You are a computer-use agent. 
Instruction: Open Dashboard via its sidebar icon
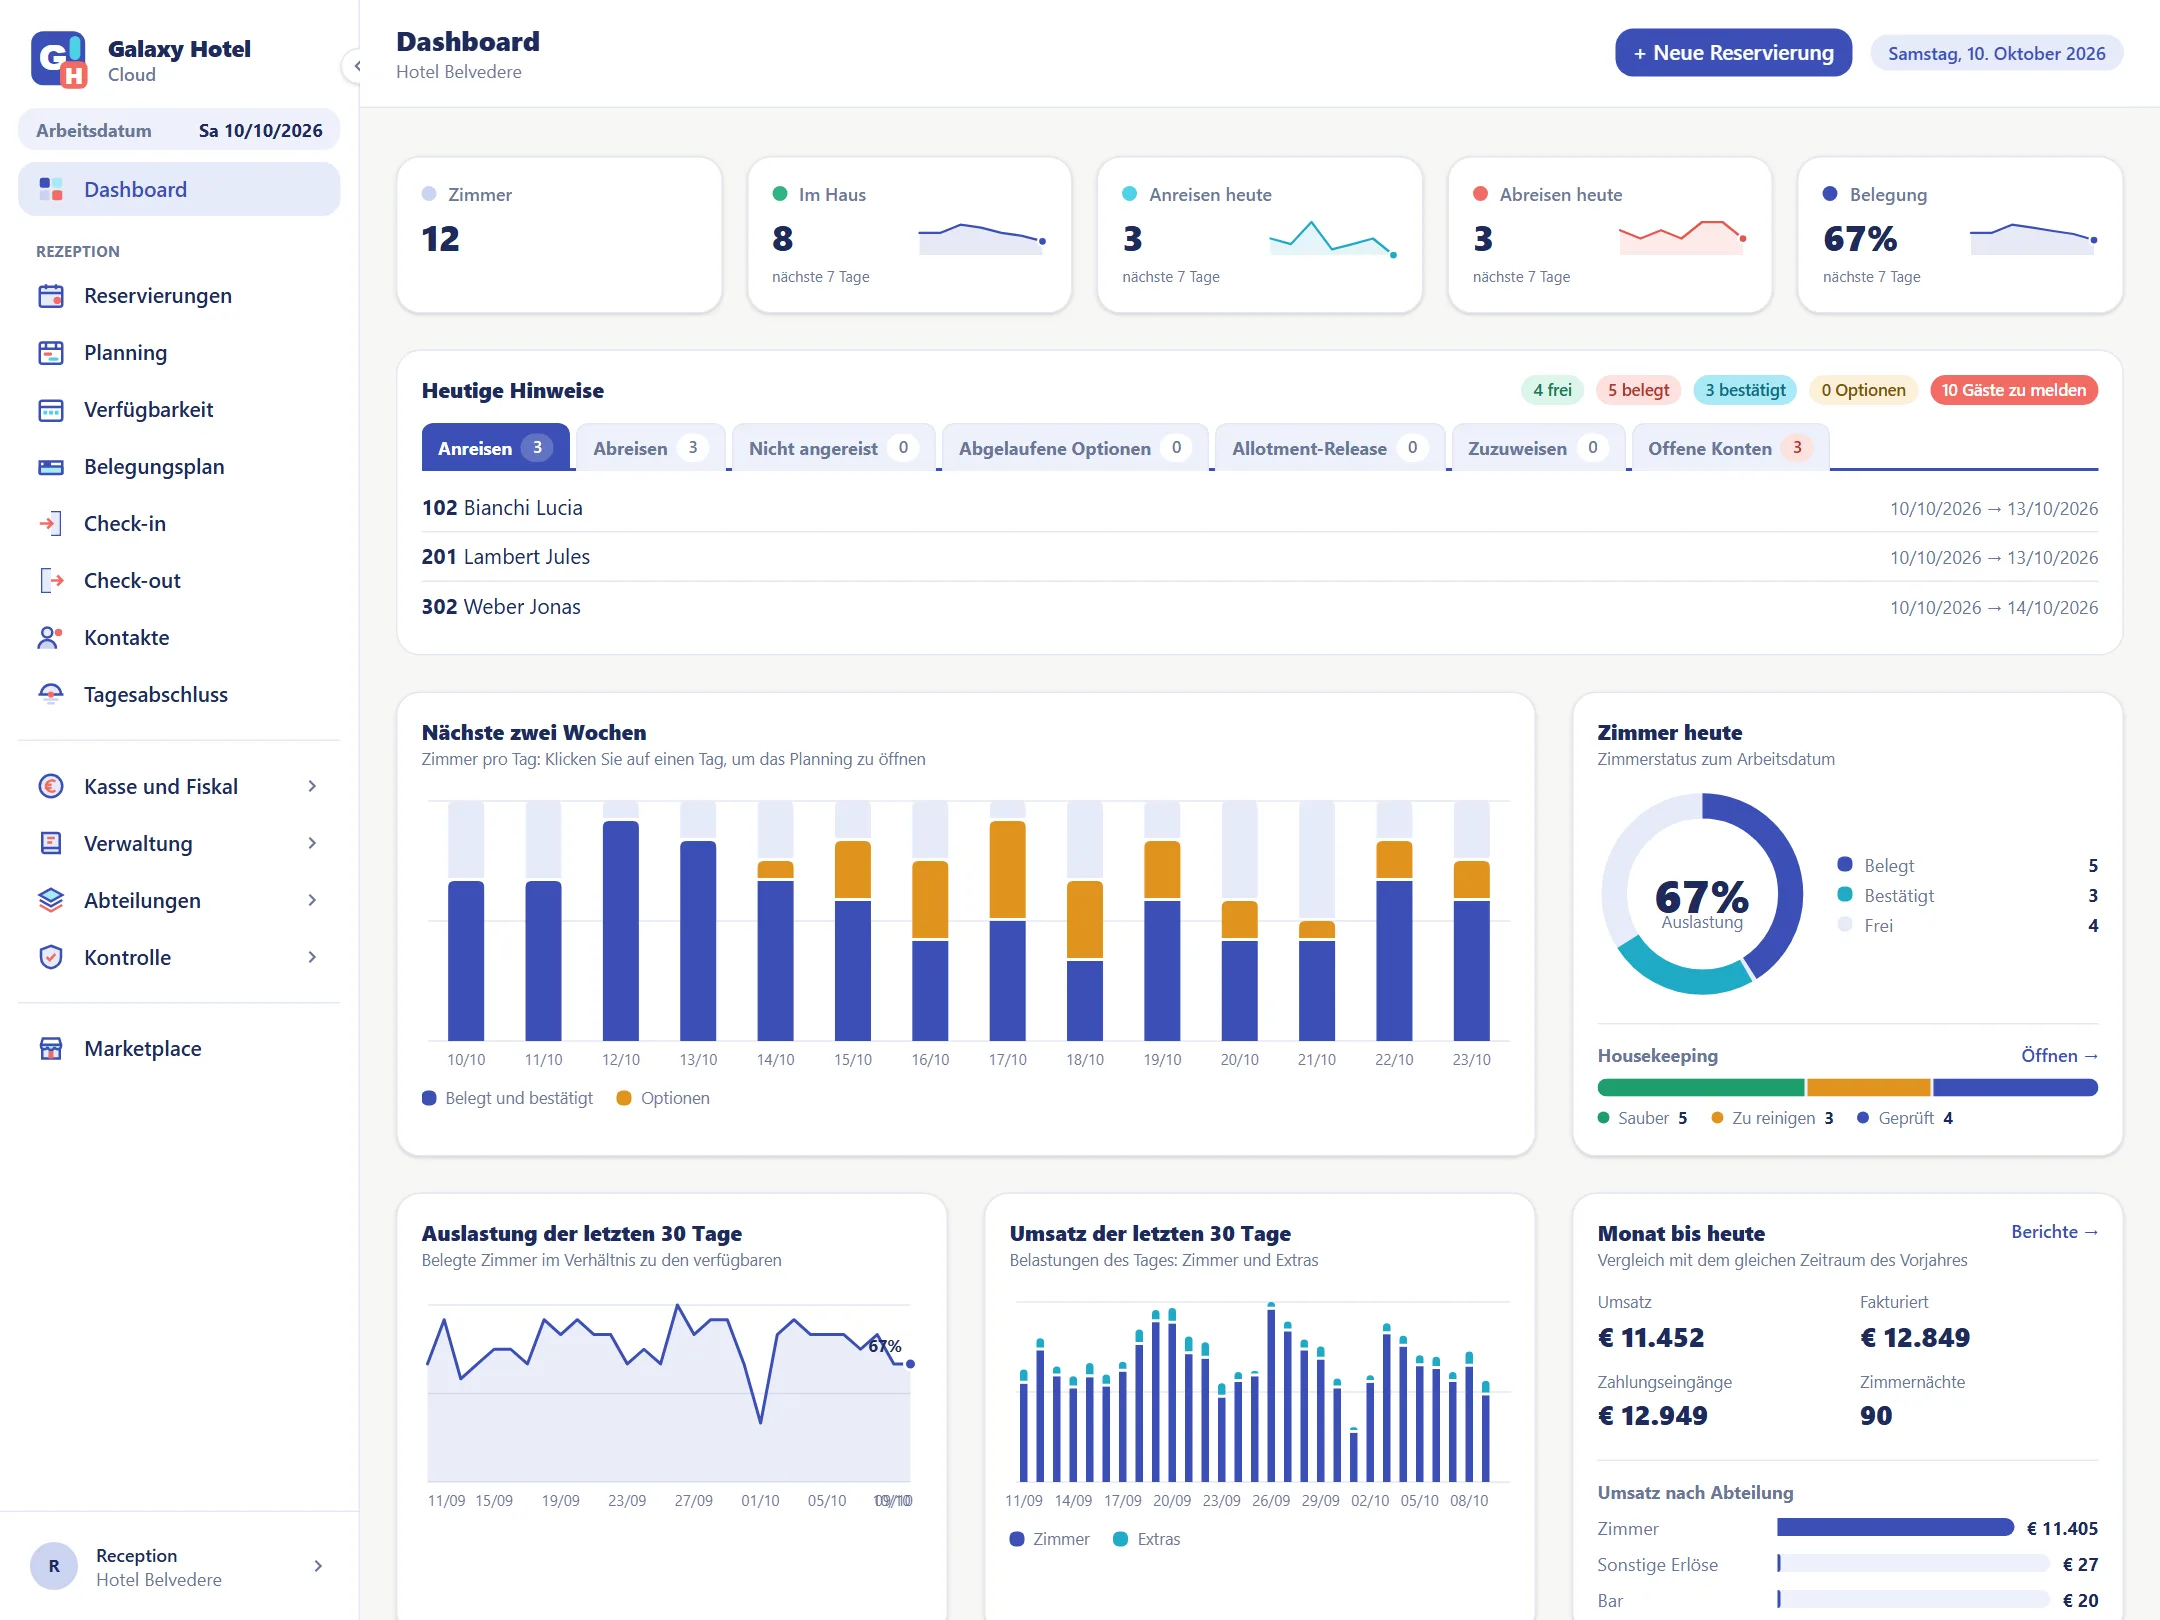click(x=51, y=189)
